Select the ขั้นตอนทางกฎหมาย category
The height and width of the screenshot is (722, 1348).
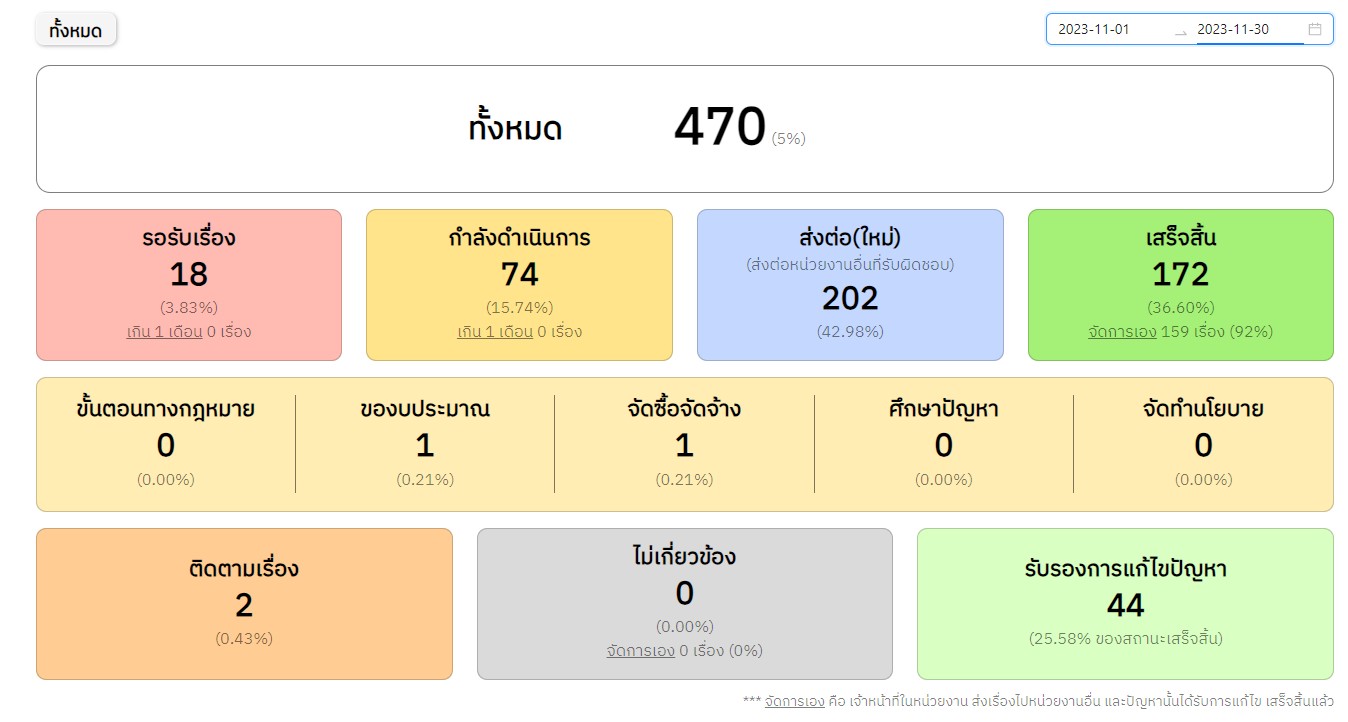tap(166, 444)
